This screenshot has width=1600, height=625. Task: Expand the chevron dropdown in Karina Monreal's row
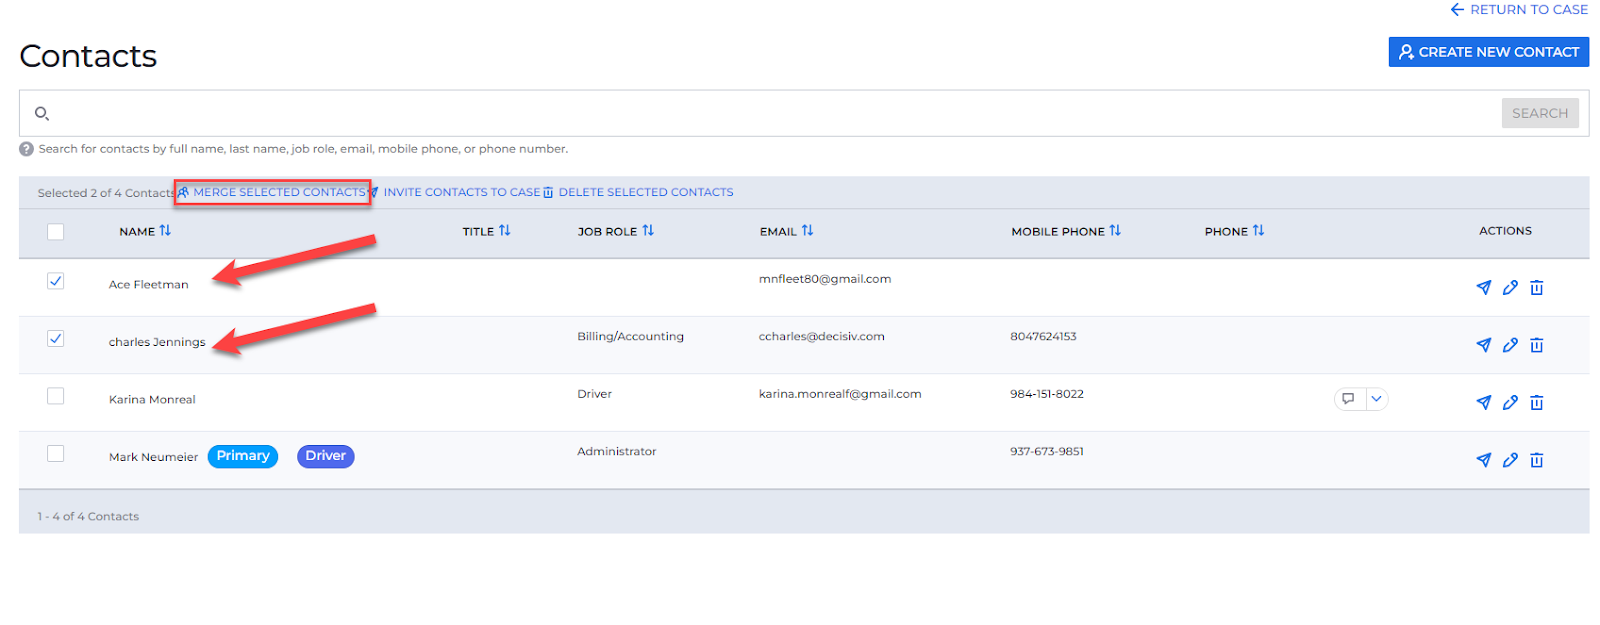tap(1377, 399)
